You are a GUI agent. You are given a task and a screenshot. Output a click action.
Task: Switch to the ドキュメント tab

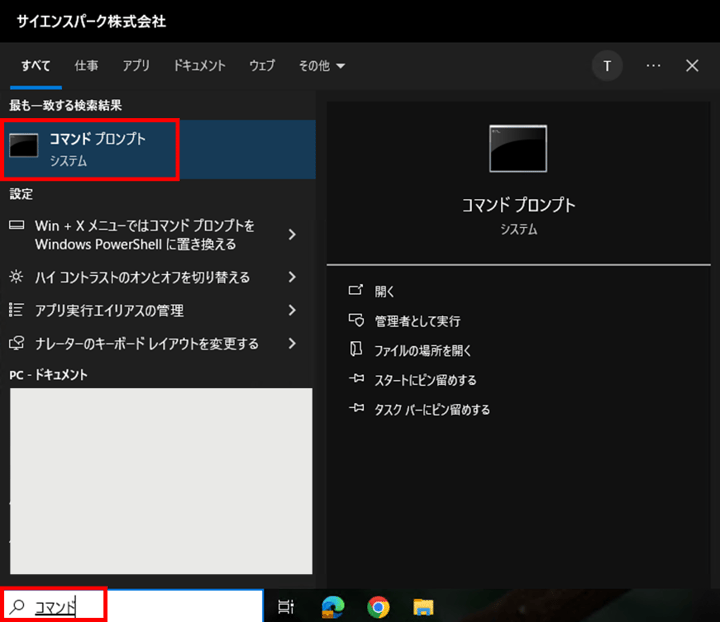tap(199, 66)
